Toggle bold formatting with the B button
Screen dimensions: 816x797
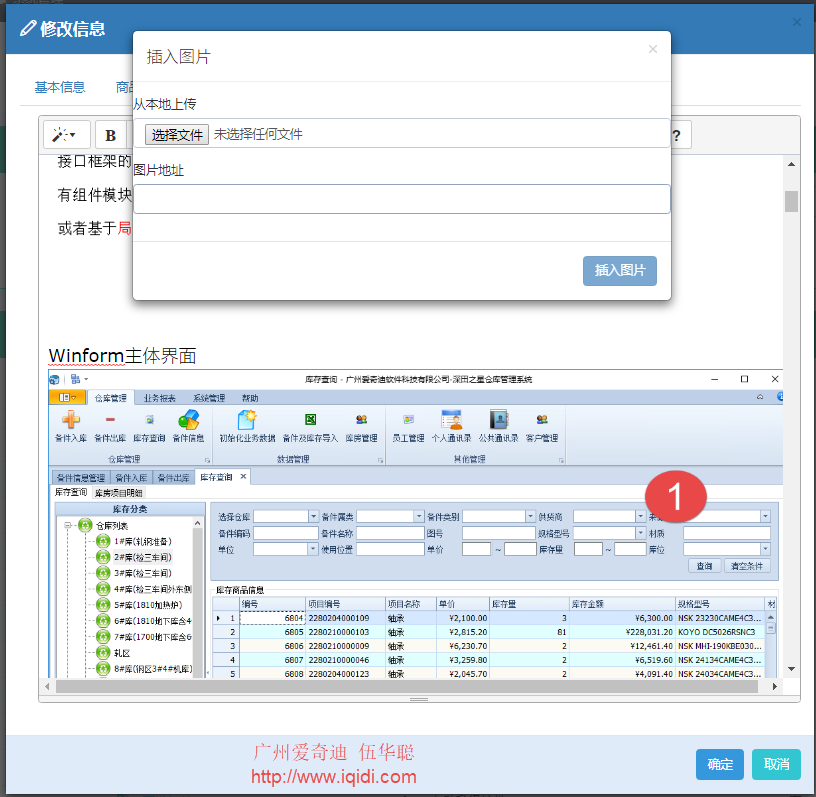click(x=111, y=135)
